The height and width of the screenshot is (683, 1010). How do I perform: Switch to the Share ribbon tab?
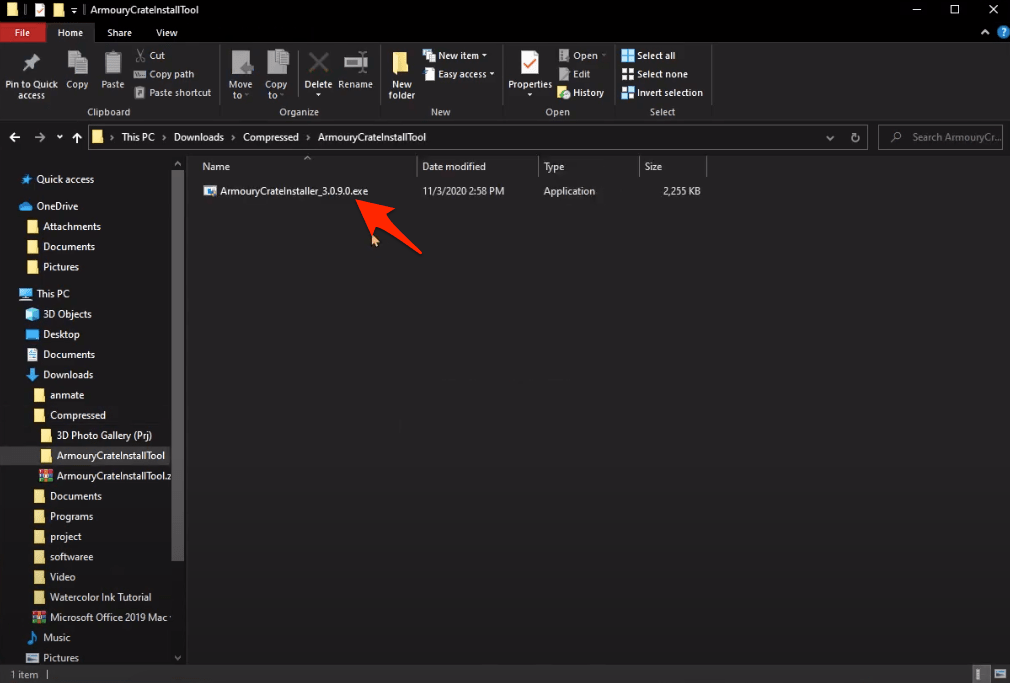(120, 33)
